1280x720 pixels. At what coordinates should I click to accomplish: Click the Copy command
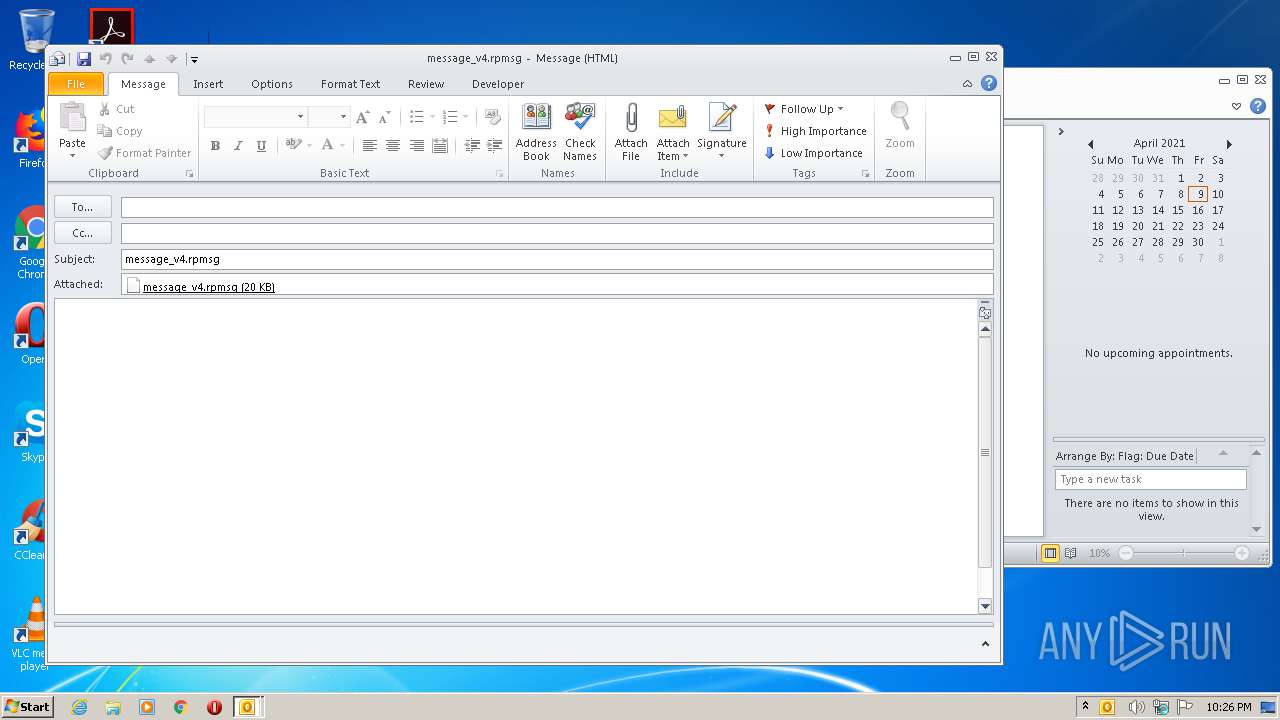[x=120, y=131]
